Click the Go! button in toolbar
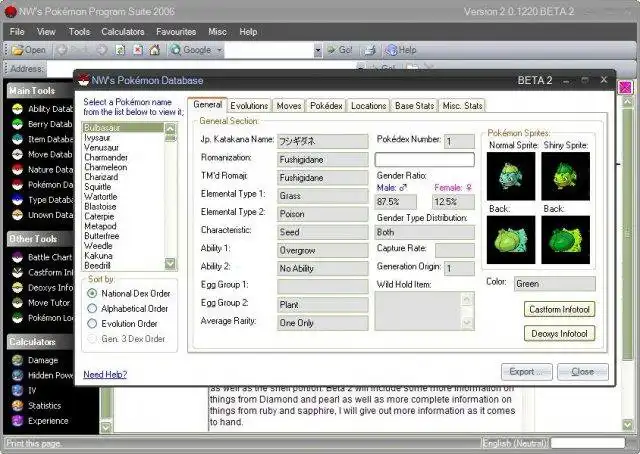The height and width of the screenshot is (454, 640). point(340,50)
